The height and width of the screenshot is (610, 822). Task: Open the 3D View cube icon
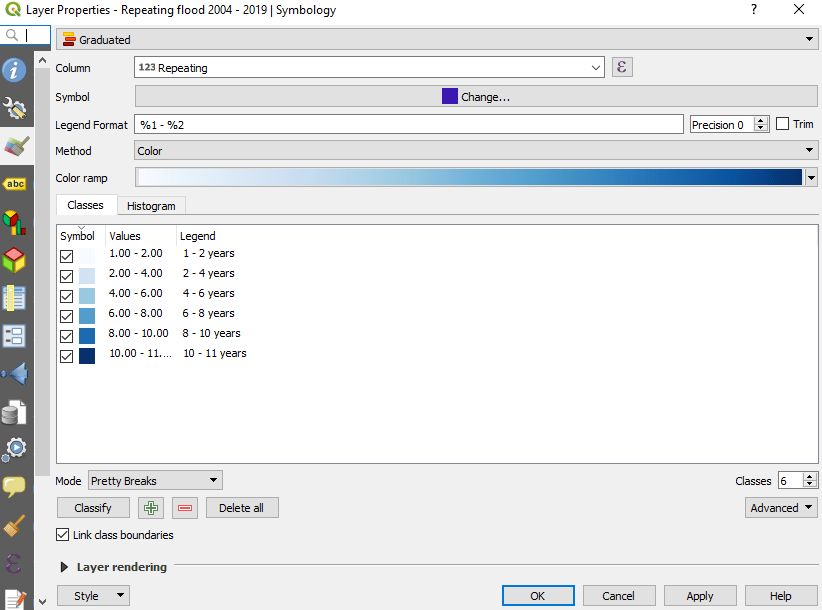(x=15, y=260)
